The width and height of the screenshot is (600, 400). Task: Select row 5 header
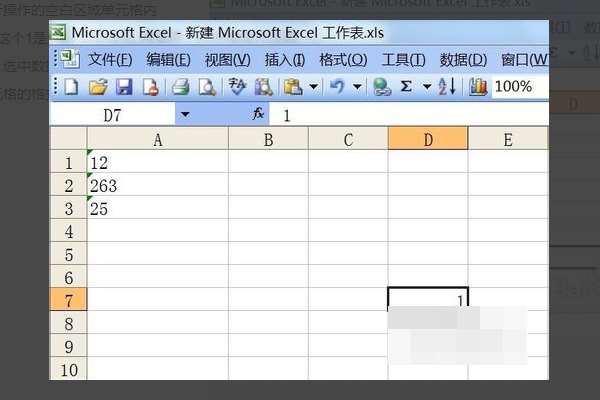pyautogui.click(x=68, y=253)
